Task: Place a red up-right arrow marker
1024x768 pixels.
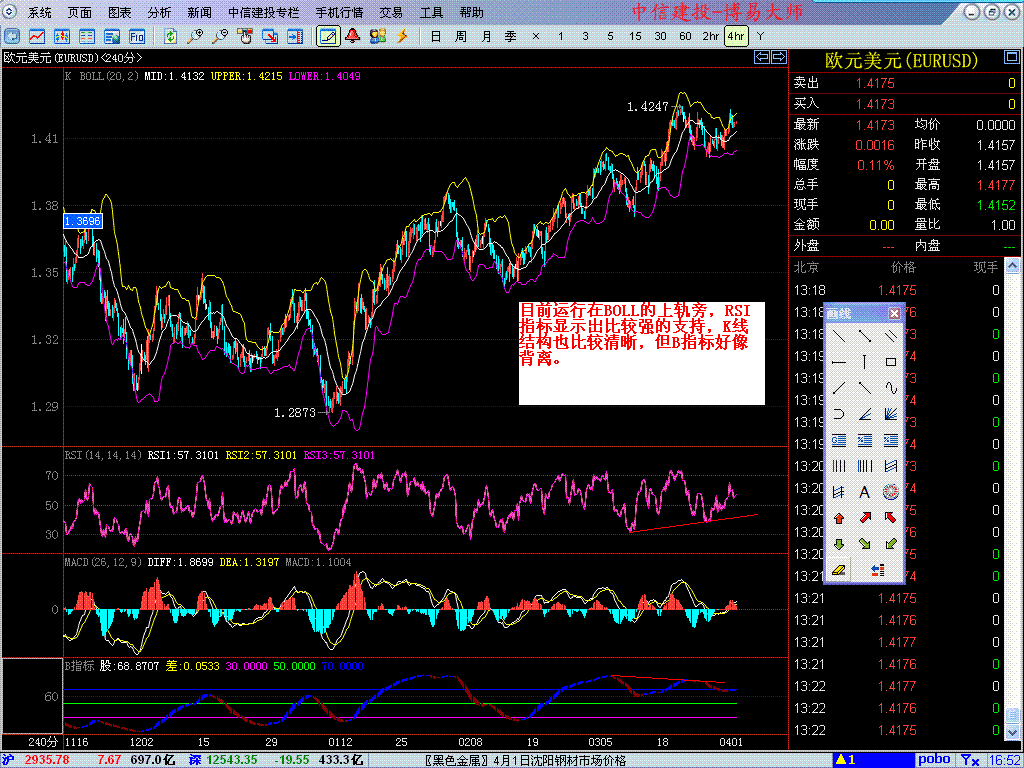Action: pos(865,518)
